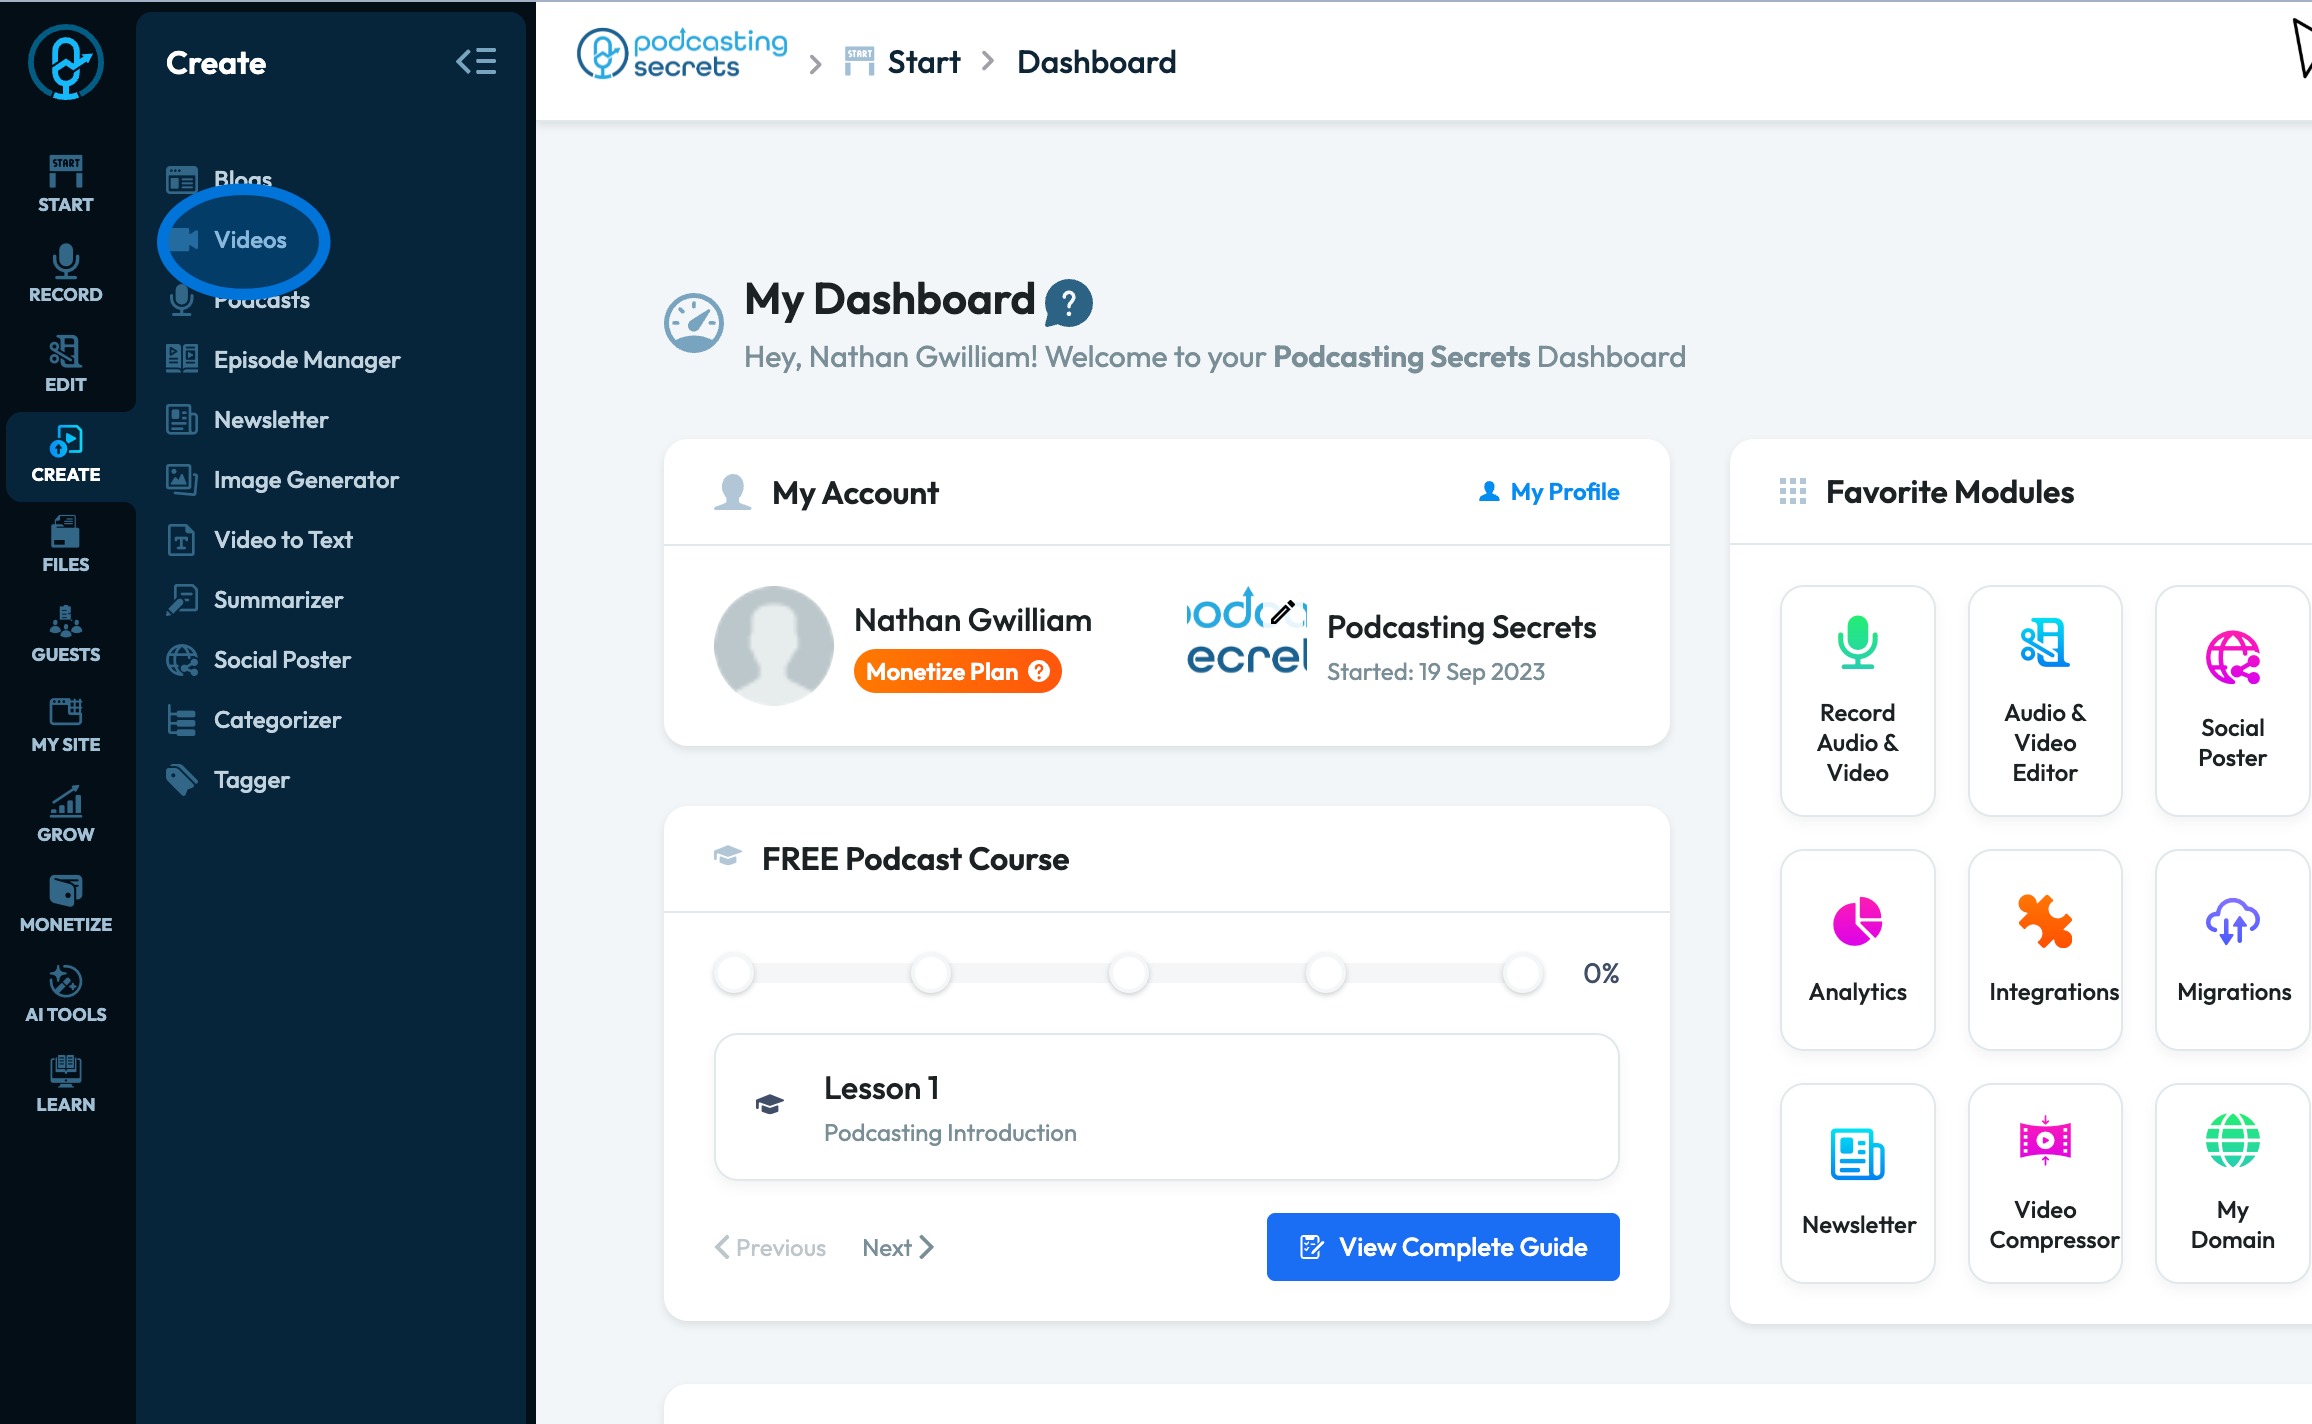
Task: Collapse the Create side panel
Action: [476, 62]
